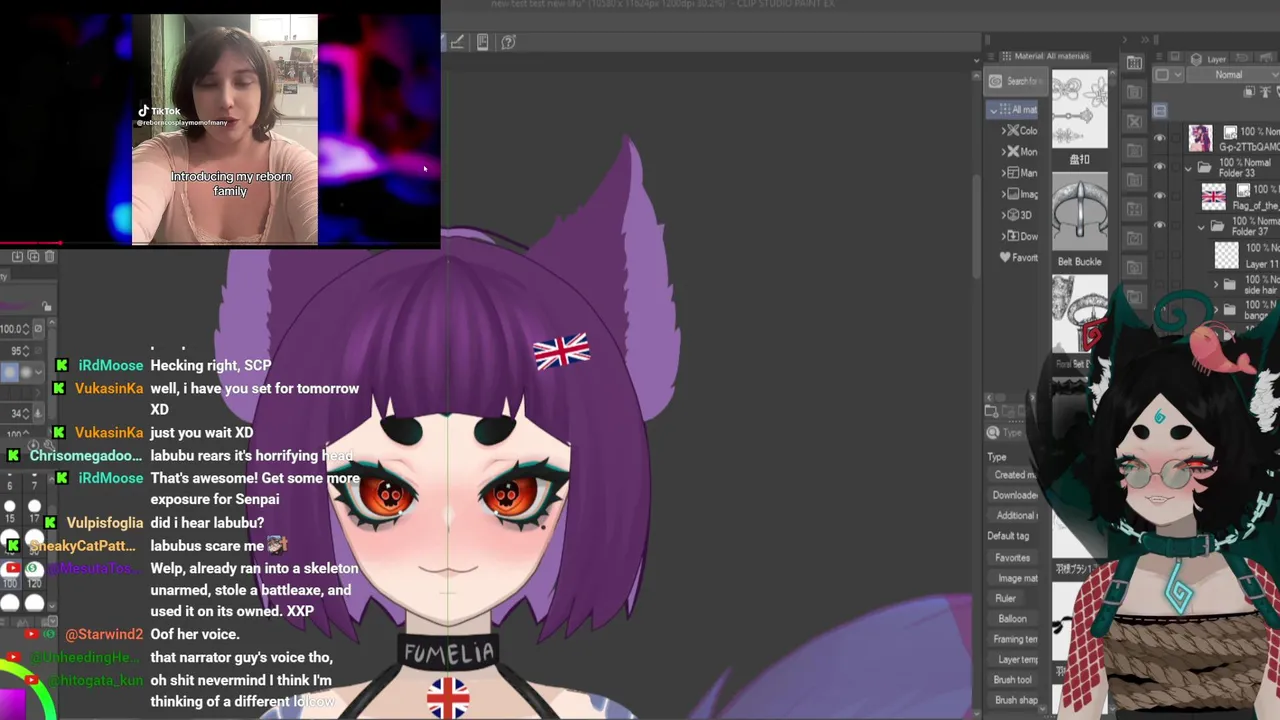
Task: Click the document icon in the top command bar
Action: click(x=483, y=42)
